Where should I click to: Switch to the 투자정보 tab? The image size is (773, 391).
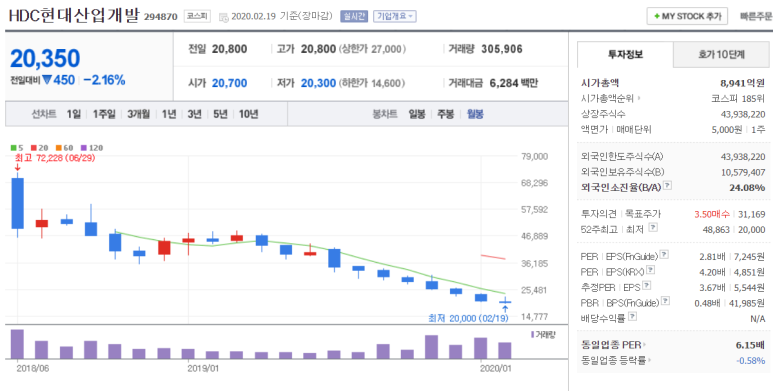click(x=625, y=54)
